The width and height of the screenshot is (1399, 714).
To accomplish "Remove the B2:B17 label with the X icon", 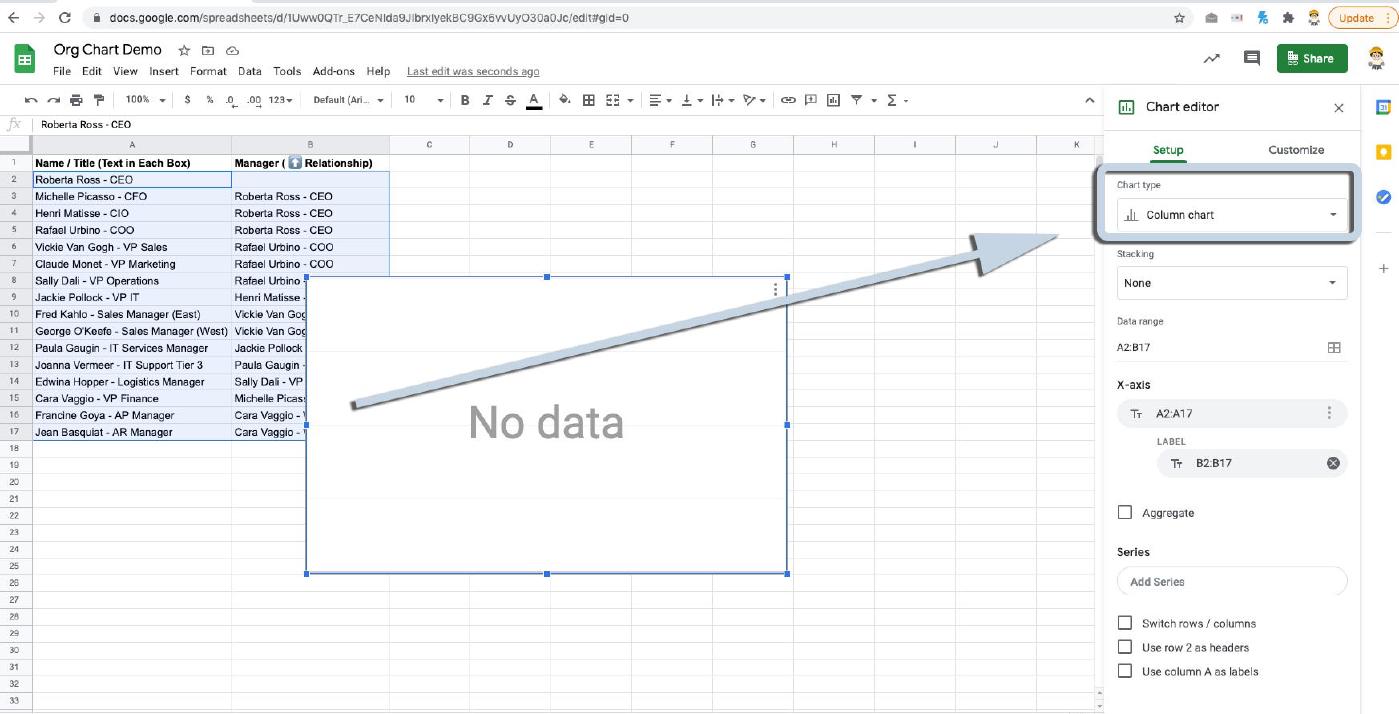I will coord(1332,463).
